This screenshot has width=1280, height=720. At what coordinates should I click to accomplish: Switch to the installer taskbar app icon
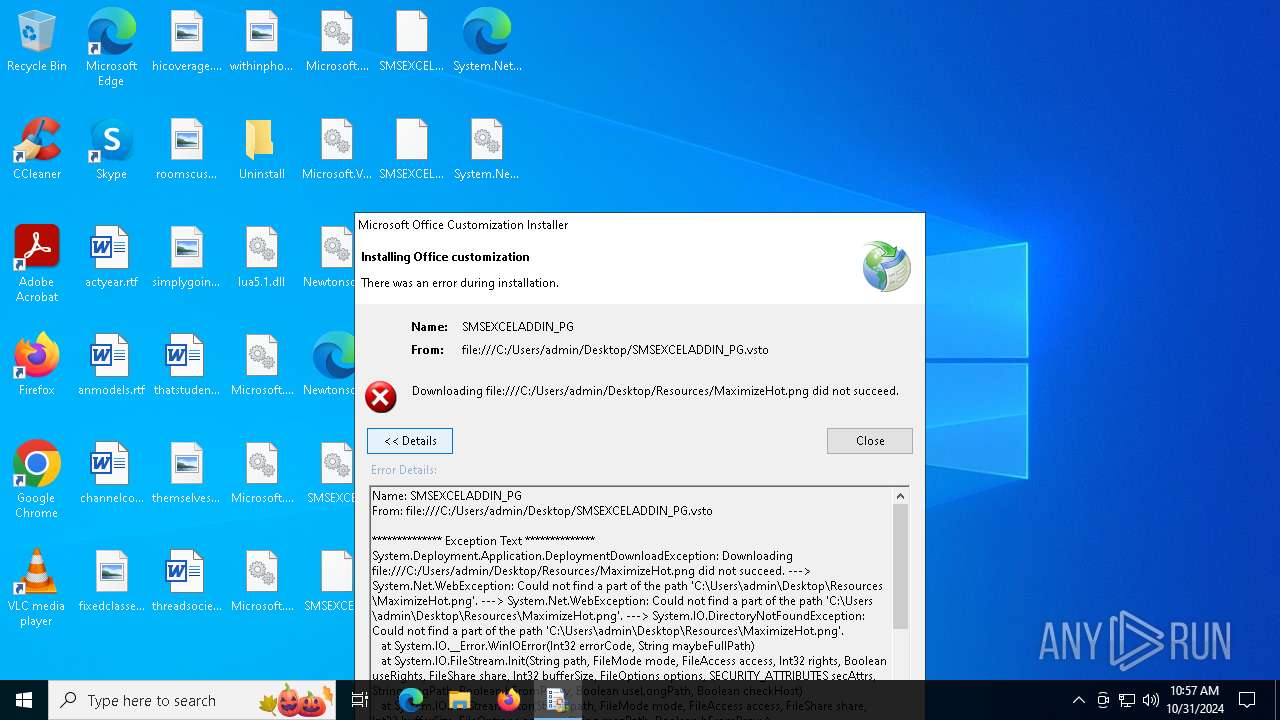tap(557, 700)
